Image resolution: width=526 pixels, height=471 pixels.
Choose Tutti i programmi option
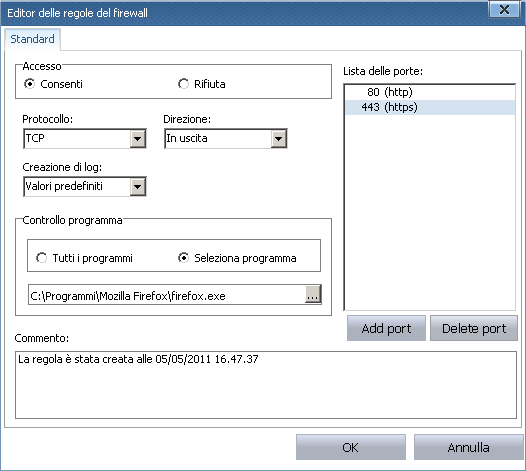click(42, 258)
